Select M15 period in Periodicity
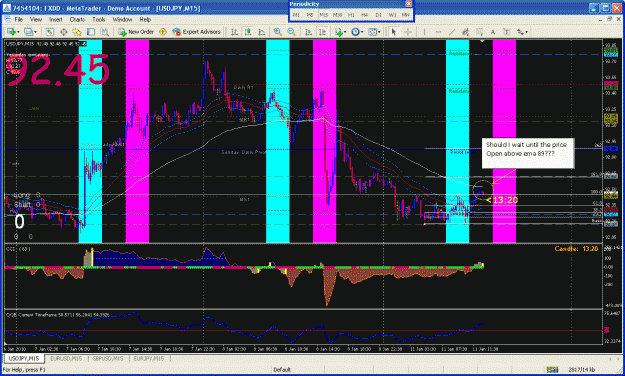Image resolution: width=625 pixels, height=376 pixels. tap(324, 15)
